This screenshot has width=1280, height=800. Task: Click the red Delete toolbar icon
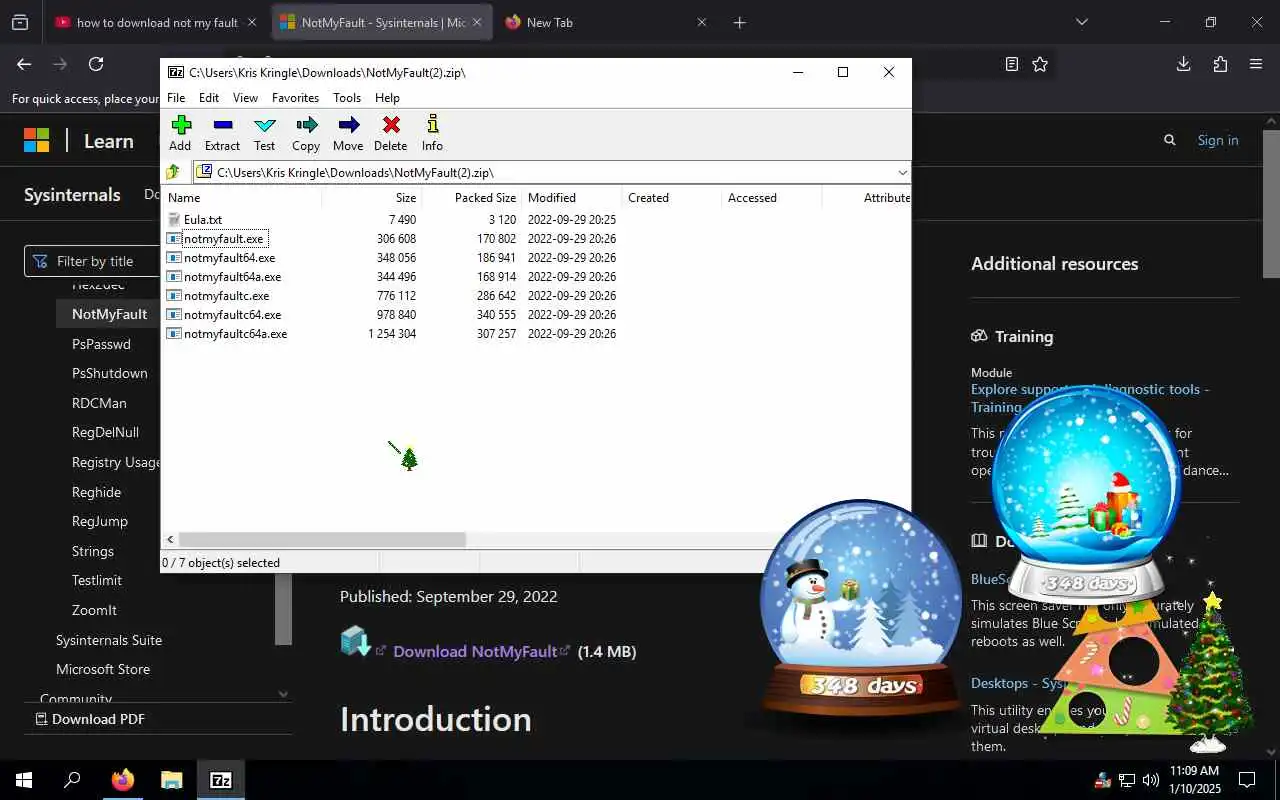[x=390, y=133]
